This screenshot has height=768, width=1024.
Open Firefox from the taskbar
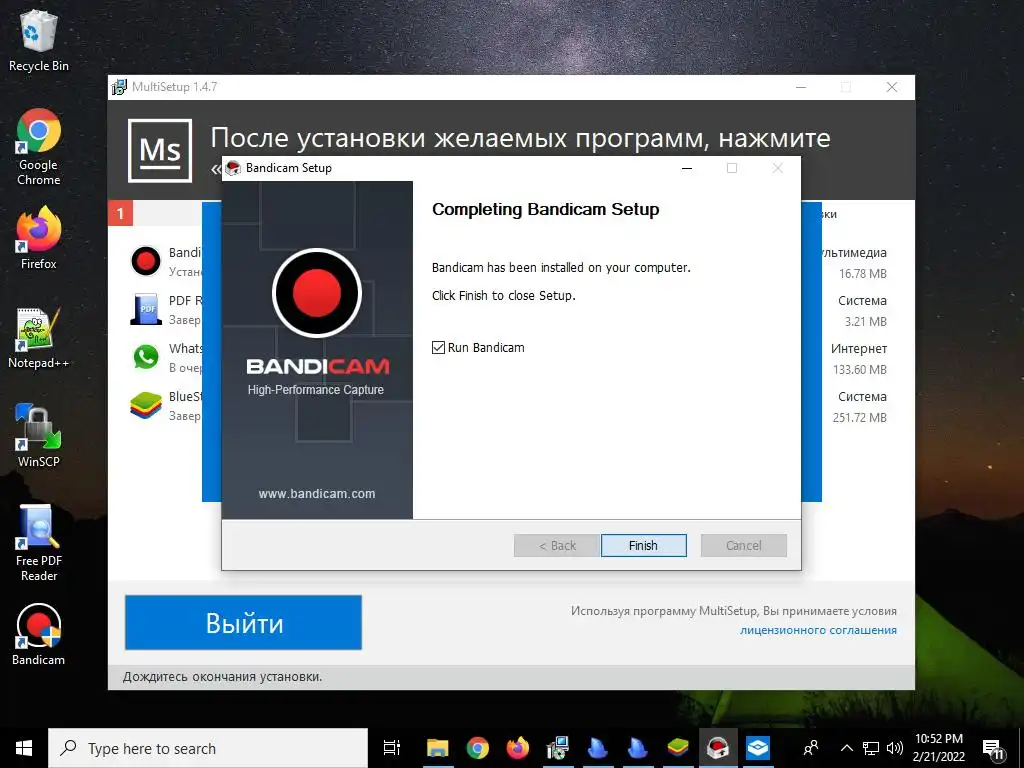tap(517, 748)
